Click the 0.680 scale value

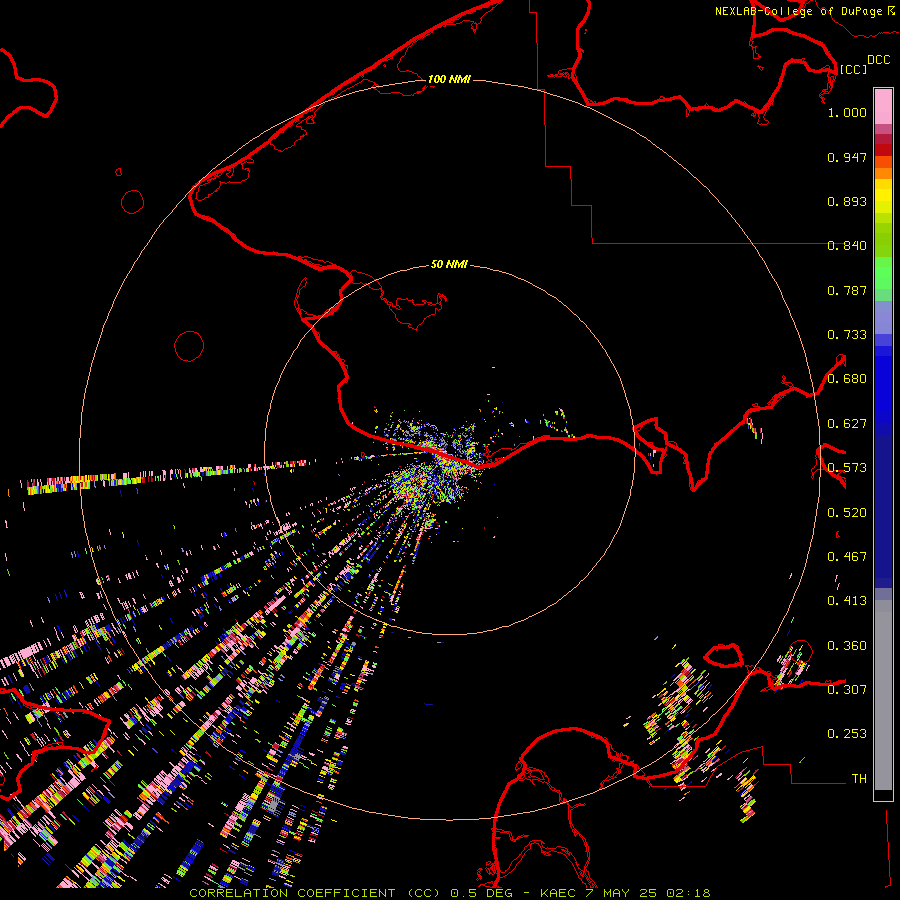pyautogui.click(x=847, y=379)
